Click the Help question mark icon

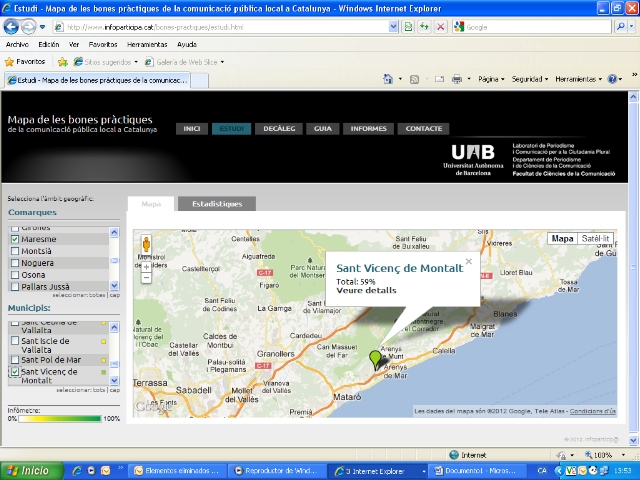point(612,79)
